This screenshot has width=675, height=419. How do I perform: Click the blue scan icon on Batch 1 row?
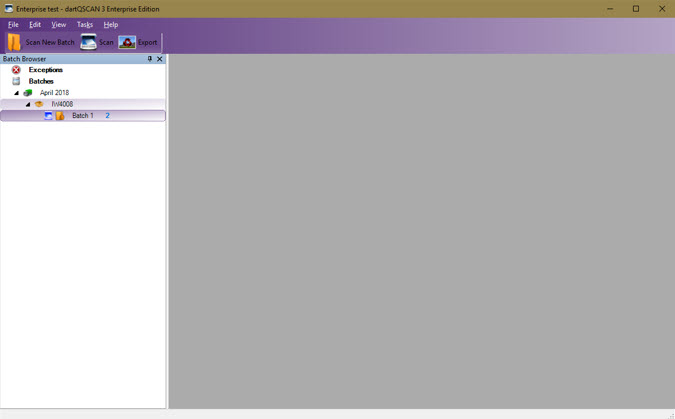tap(48, 115)
